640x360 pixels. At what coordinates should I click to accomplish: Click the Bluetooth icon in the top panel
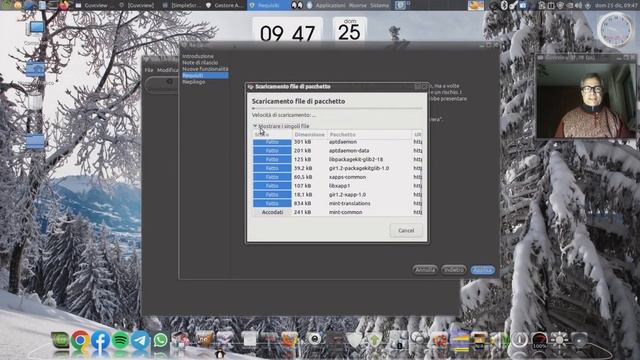504,5
